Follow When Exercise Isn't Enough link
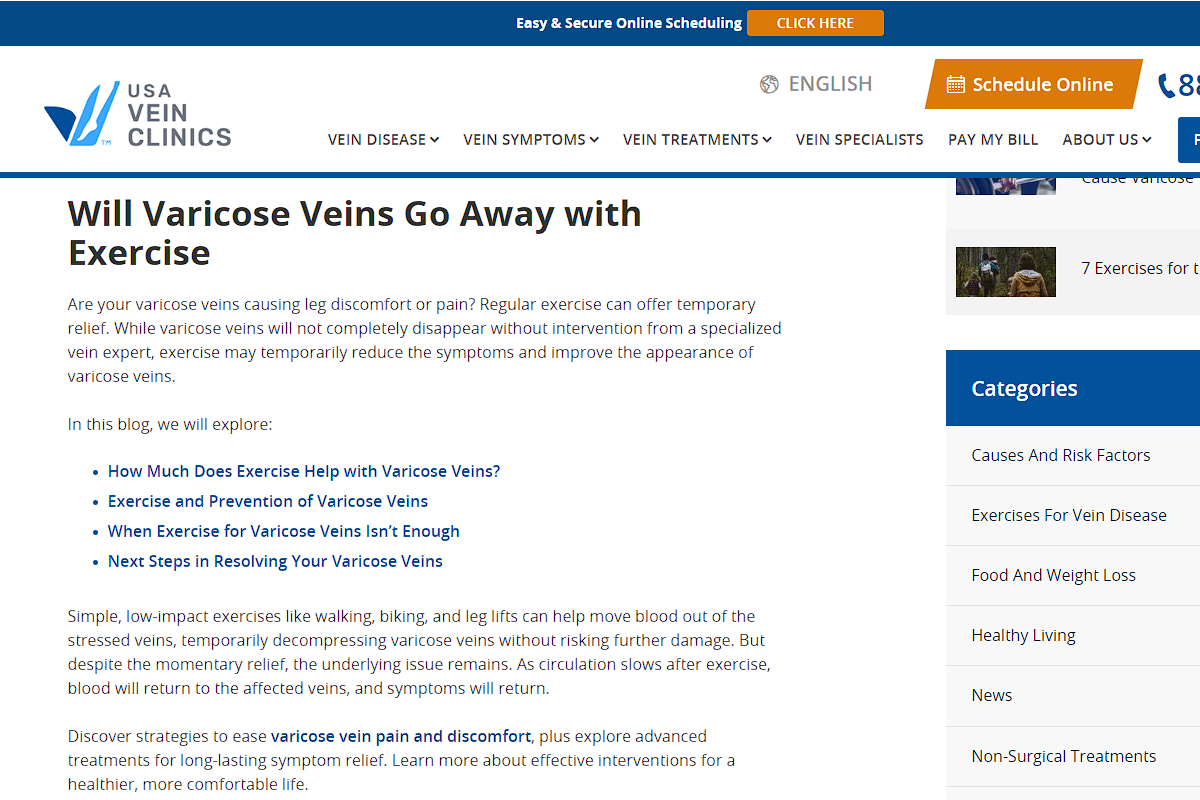1200x800 pixels. coord(284,531)
